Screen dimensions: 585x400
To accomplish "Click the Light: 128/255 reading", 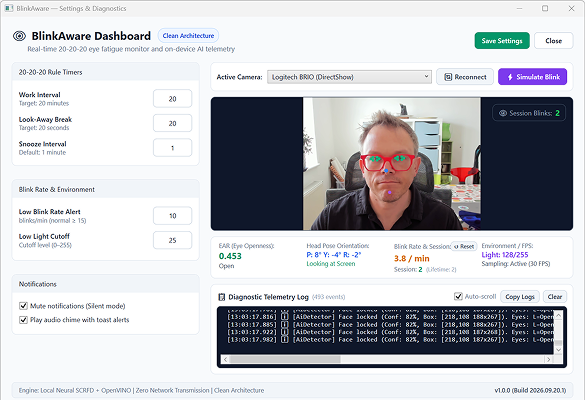I will (505, 255).
